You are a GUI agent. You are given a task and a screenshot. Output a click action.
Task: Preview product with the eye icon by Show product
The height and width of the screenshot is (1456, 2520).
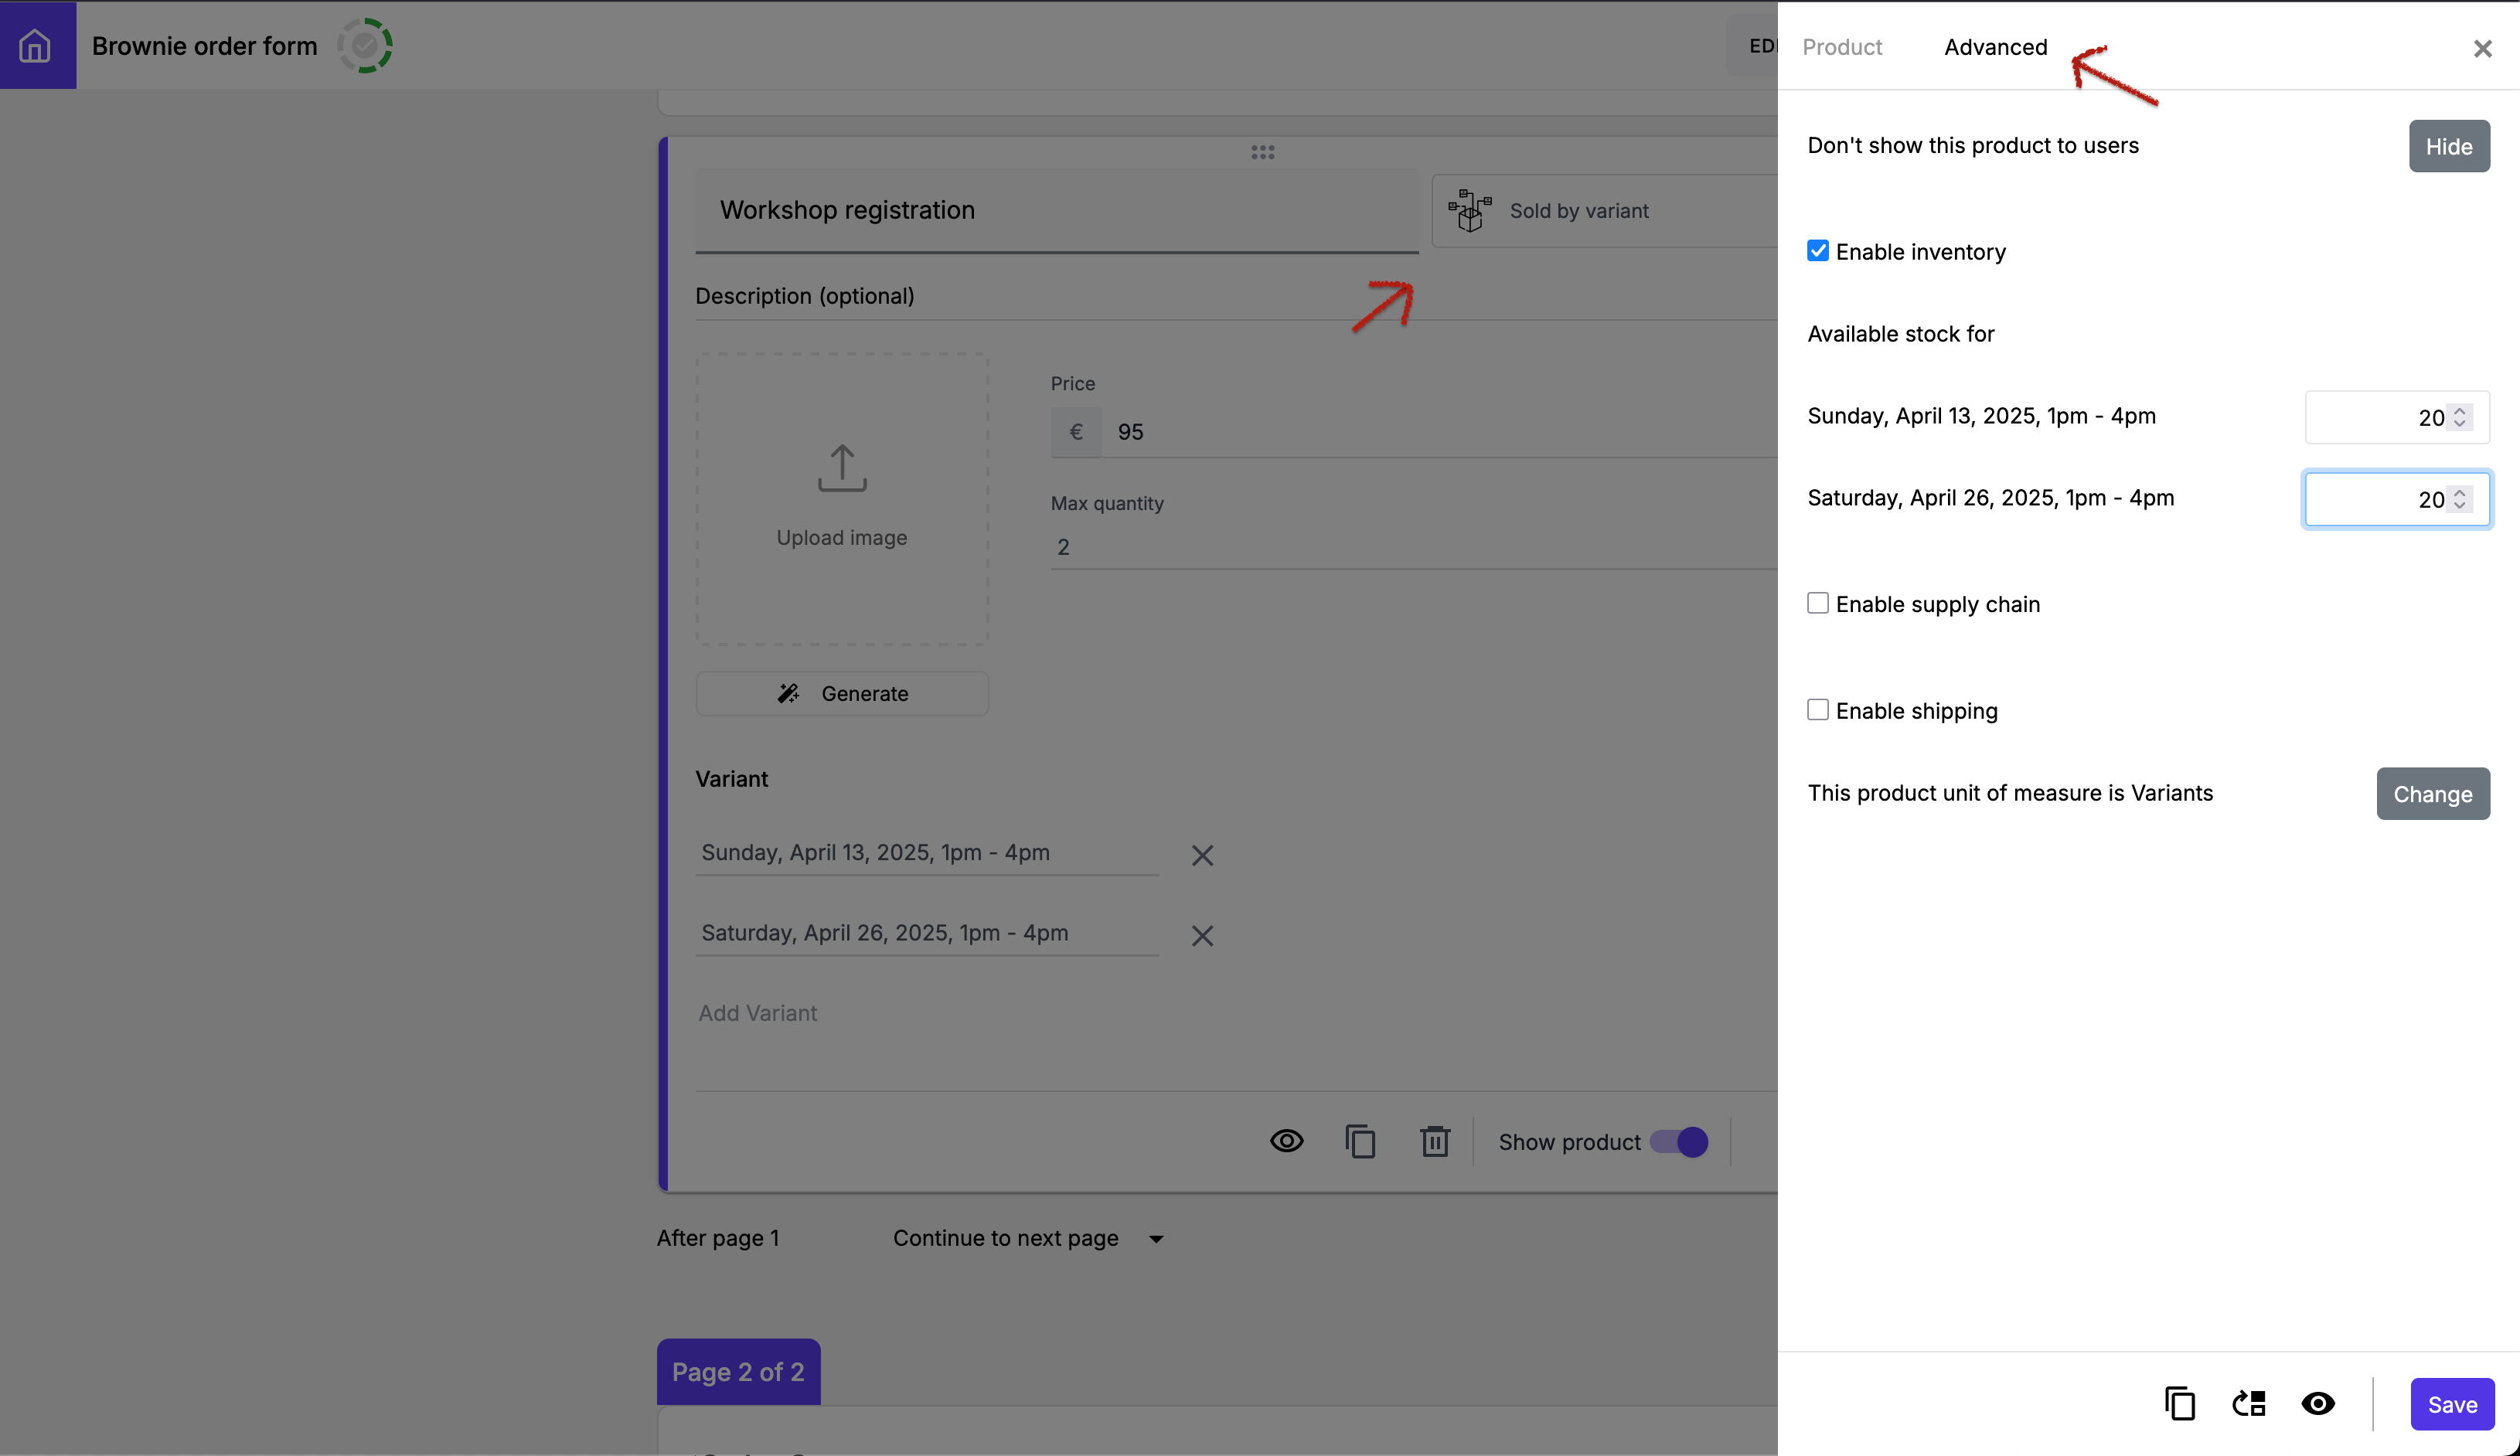click(1286, 1141)
